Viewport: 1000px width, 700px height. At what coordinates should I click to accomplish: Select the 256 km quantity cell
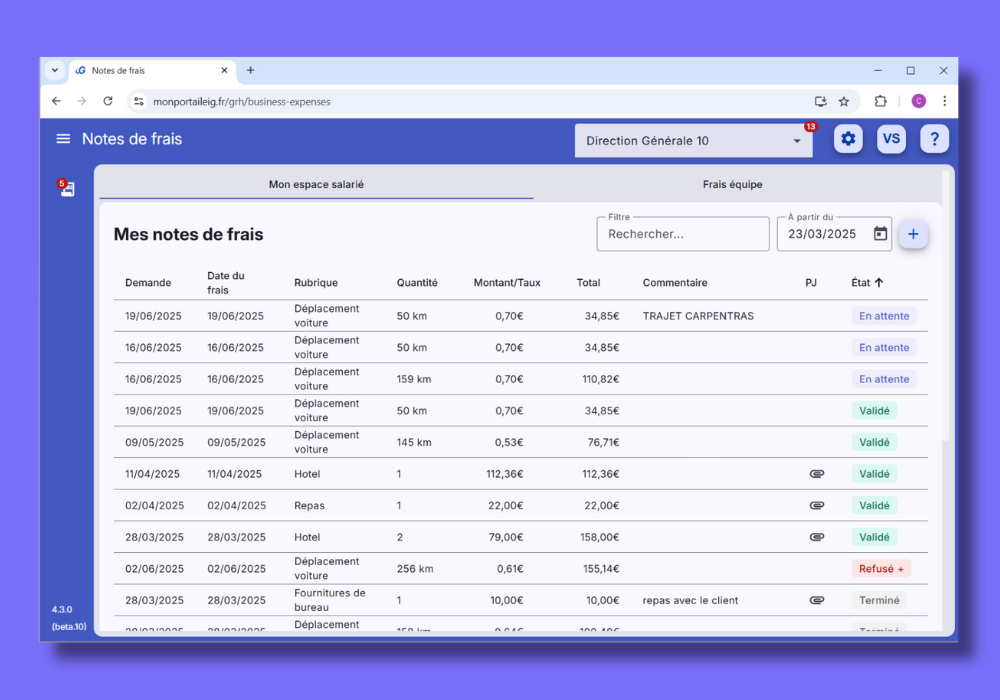415,569
